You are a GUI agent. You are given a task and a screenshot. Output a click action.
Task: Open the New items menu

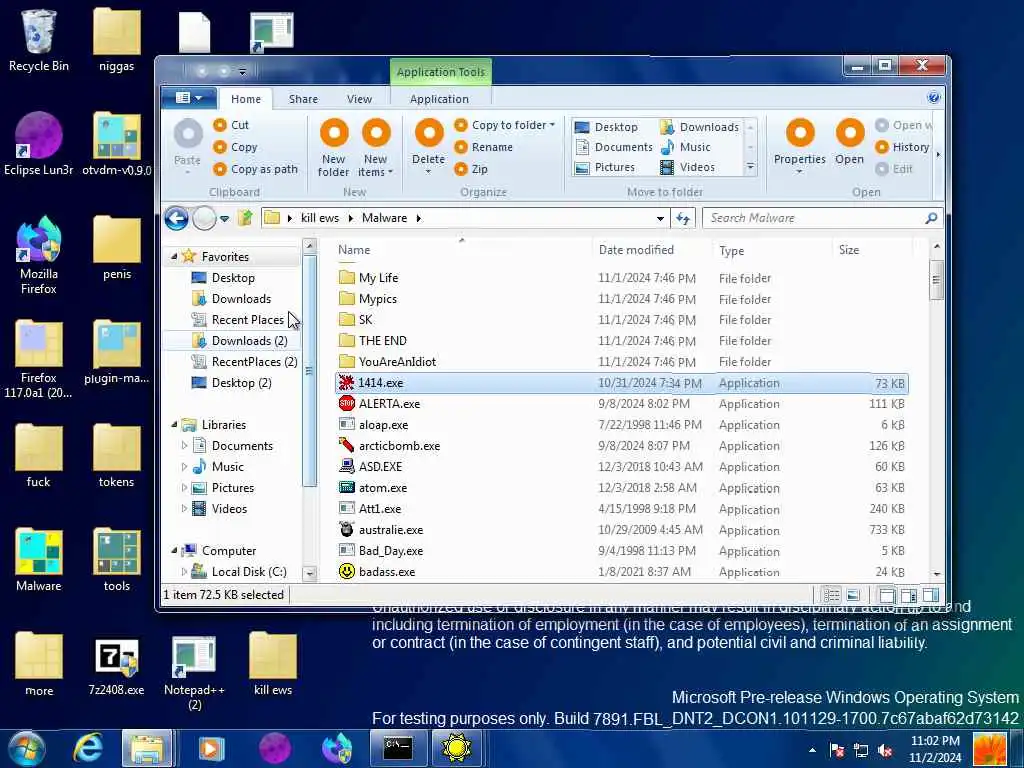tap(376, 148)
